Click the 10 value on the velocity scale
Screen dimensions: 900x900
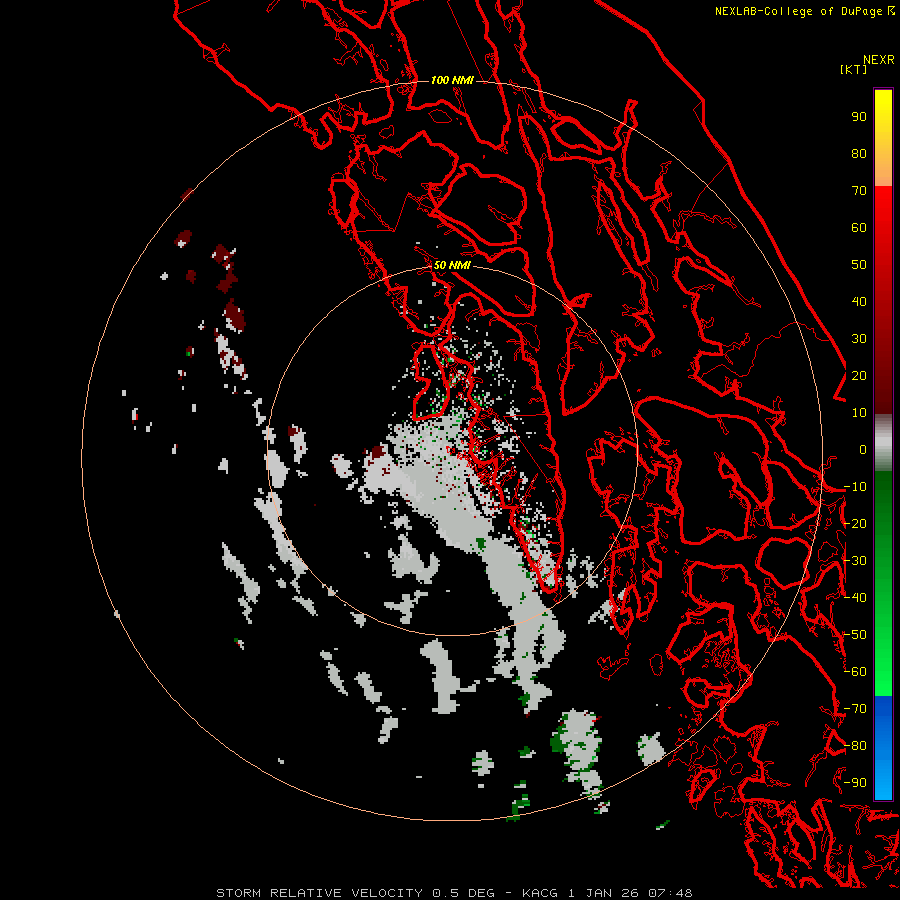(859, 413)
